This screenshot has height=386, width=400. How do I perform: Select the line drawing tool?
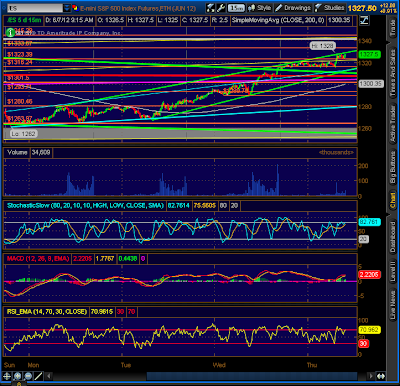[38, 376]
